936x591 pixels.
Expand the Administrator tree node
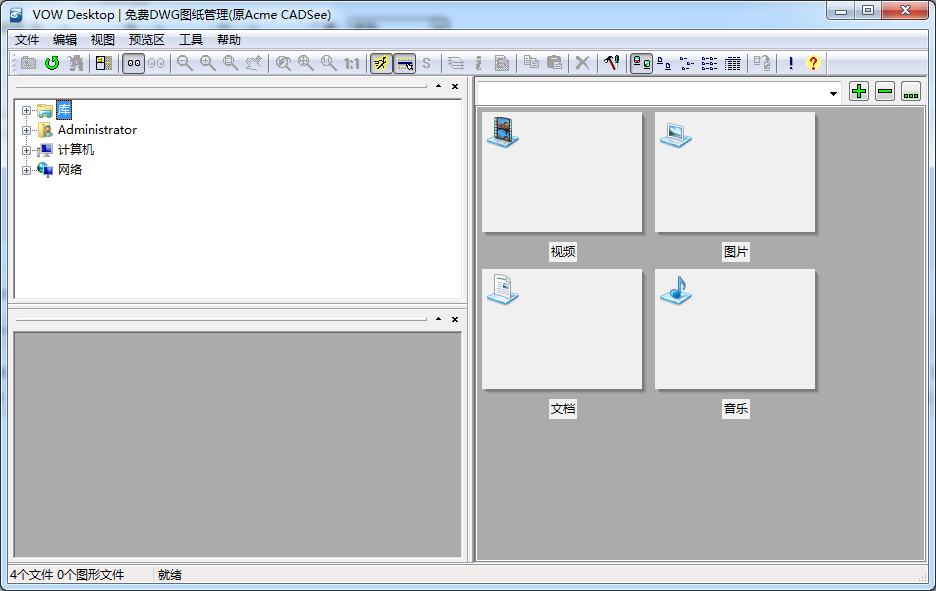[27, 130]
